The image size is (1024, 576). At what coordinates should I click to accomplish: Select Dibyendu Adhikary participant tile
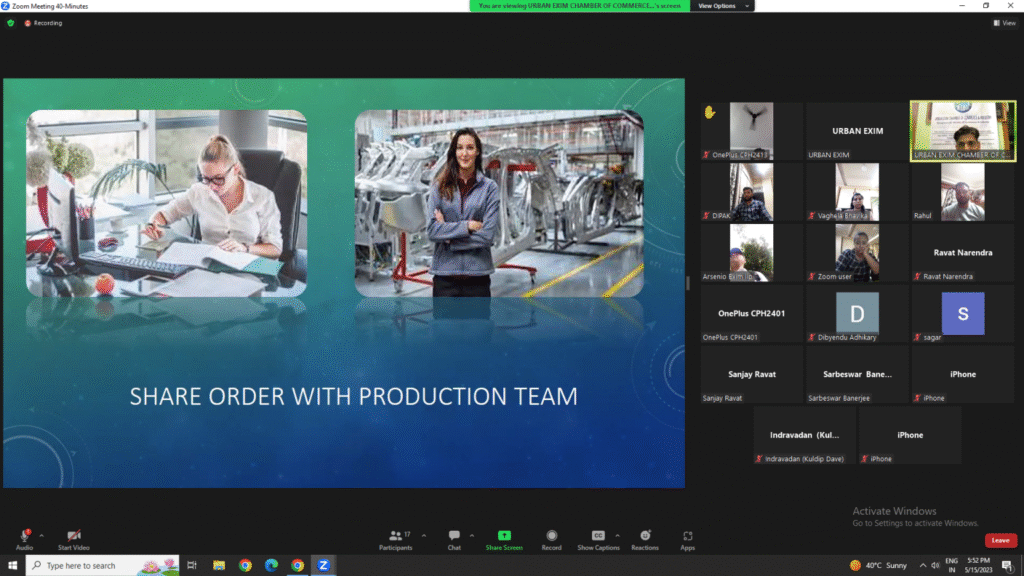pos(857,314)
